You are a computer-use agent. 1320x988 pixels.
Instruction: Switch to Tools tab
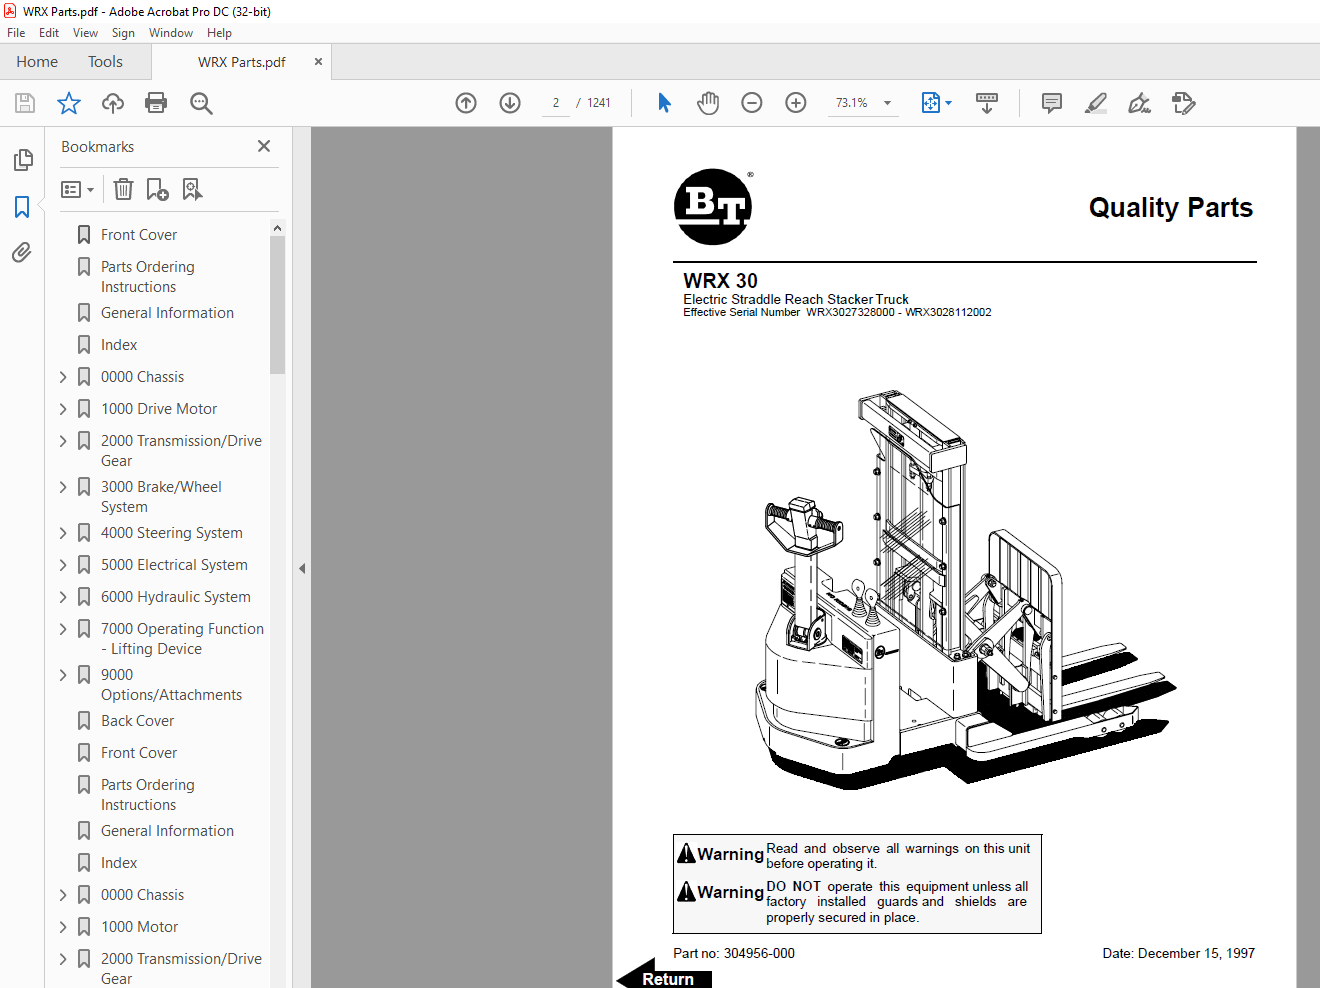(x=105, y=62)
